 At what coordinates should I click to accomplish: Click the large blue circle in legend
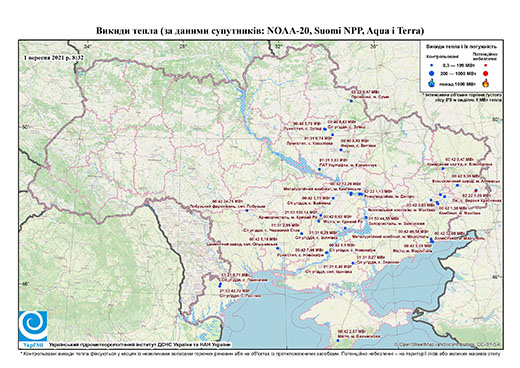coord(432,73)
